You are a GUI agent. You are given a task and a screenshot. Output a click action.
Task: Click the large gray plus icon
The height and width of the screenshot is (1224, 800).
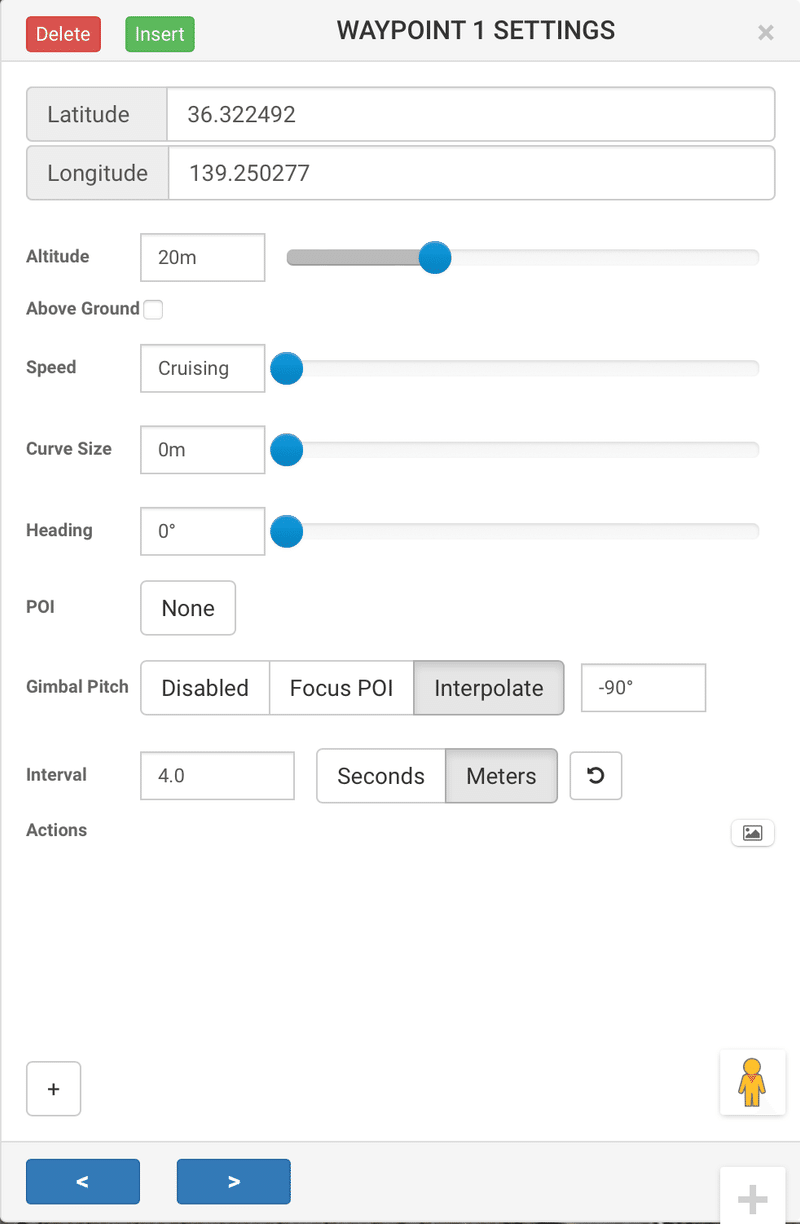point(752,1198)
